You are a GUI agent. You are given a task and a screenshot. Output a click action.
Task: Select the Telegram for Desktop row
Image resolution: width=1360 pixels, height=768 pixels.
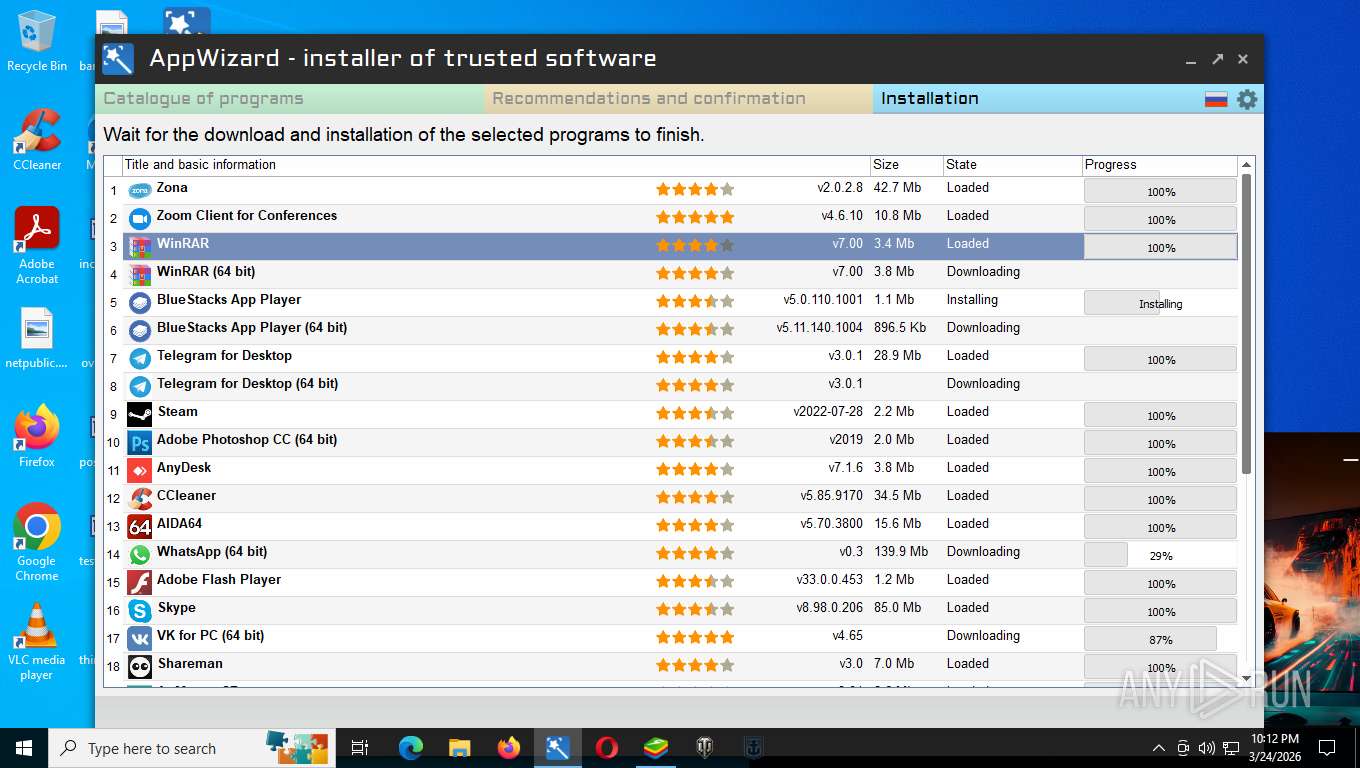pos(679,358)
